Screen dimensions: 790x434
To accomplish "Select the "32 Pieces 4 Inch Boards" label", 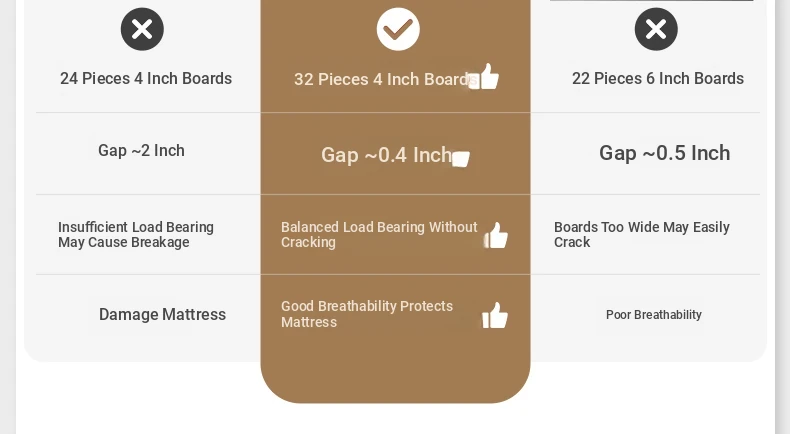I will pos(382,80).
